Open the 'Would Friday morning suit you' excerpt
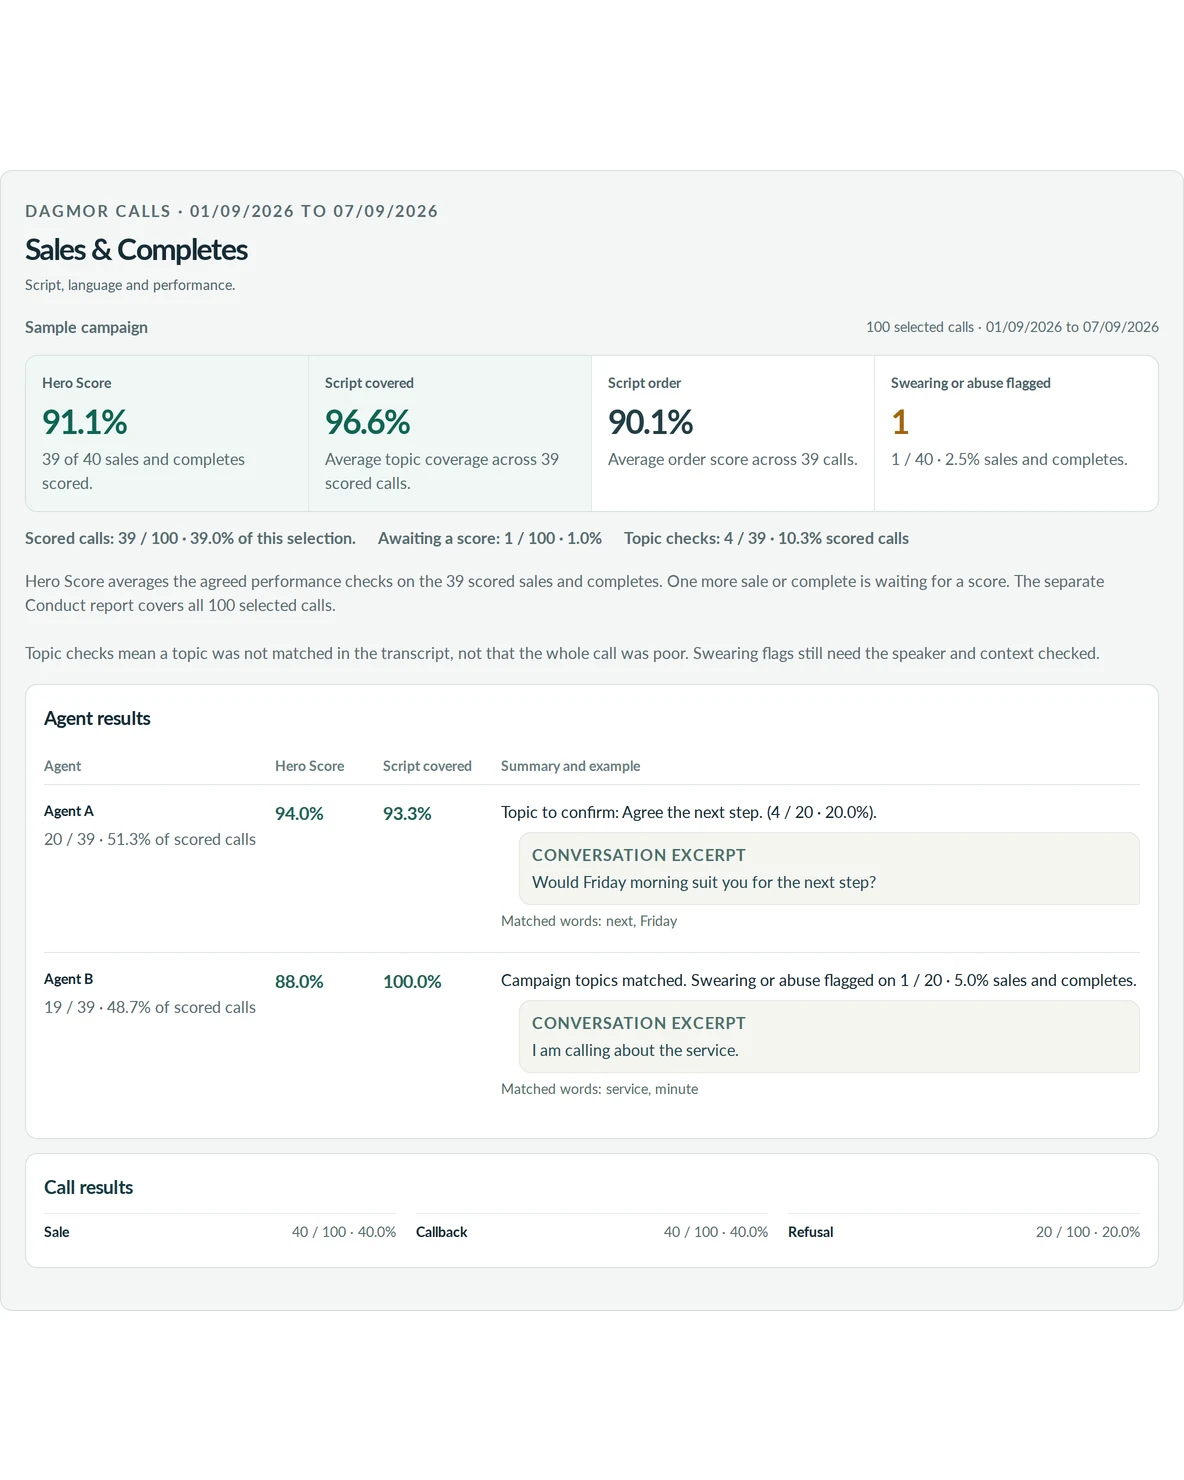This screenshot has height=1480, width=1184. (x=829, y=869)
